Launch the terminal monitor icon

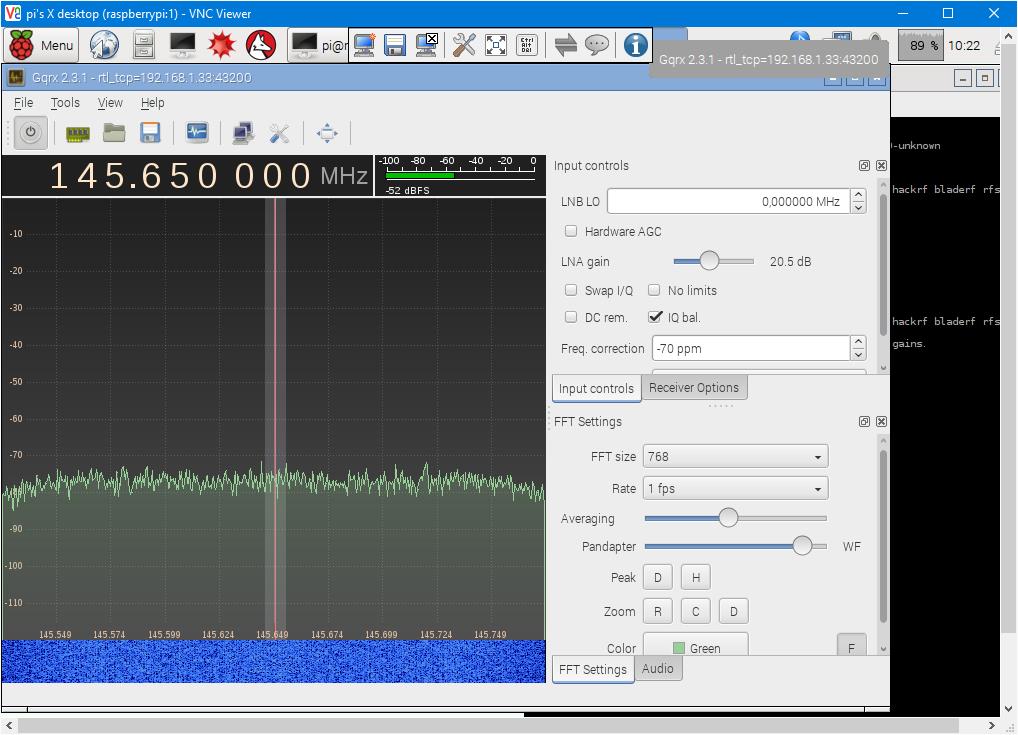pyautogui.click(x=182, y=45)
